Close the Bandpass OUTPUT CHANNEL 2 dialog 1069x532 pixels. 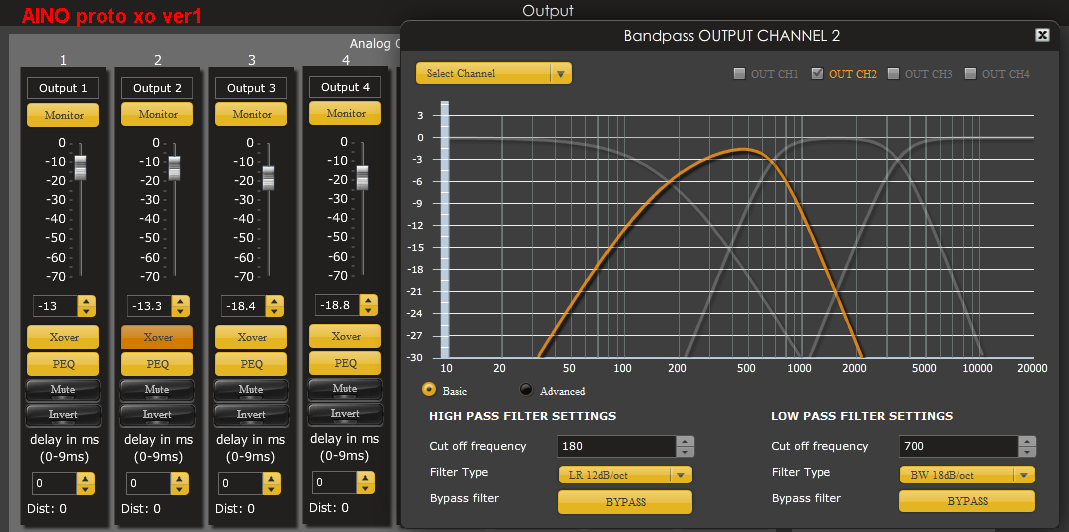click(1042, 35)
